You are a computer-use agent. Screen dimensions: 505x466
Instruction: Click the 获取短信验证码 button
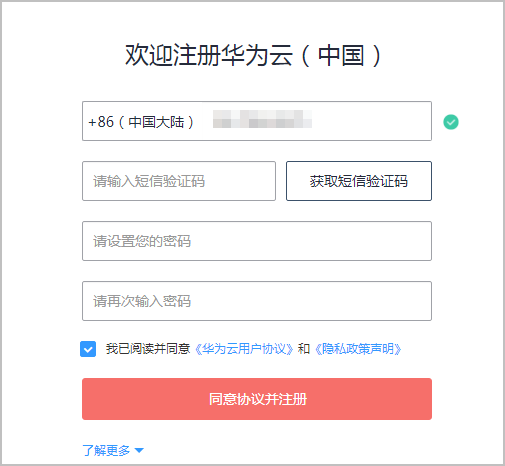pos(359,181)
